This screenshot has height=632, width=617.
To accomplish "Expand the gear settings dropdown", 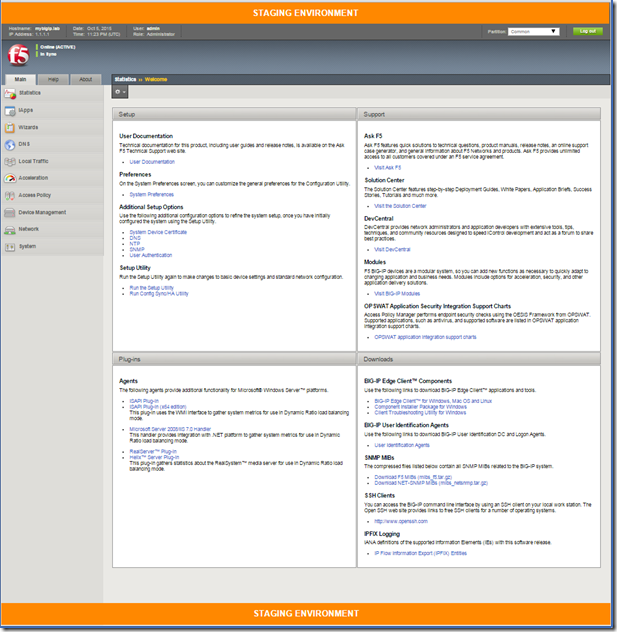I will point(120,92).
